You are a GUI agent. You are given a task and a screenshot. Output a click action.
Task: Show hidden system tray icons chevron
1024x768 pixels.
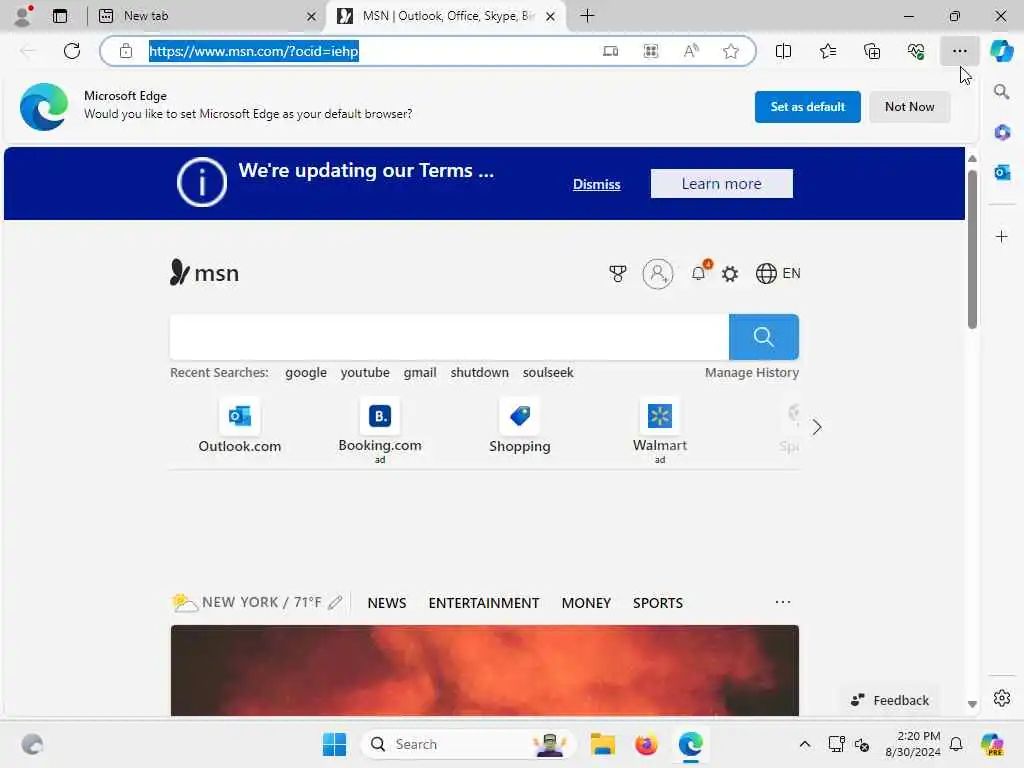pyautogui.click(x=805, y=744)
